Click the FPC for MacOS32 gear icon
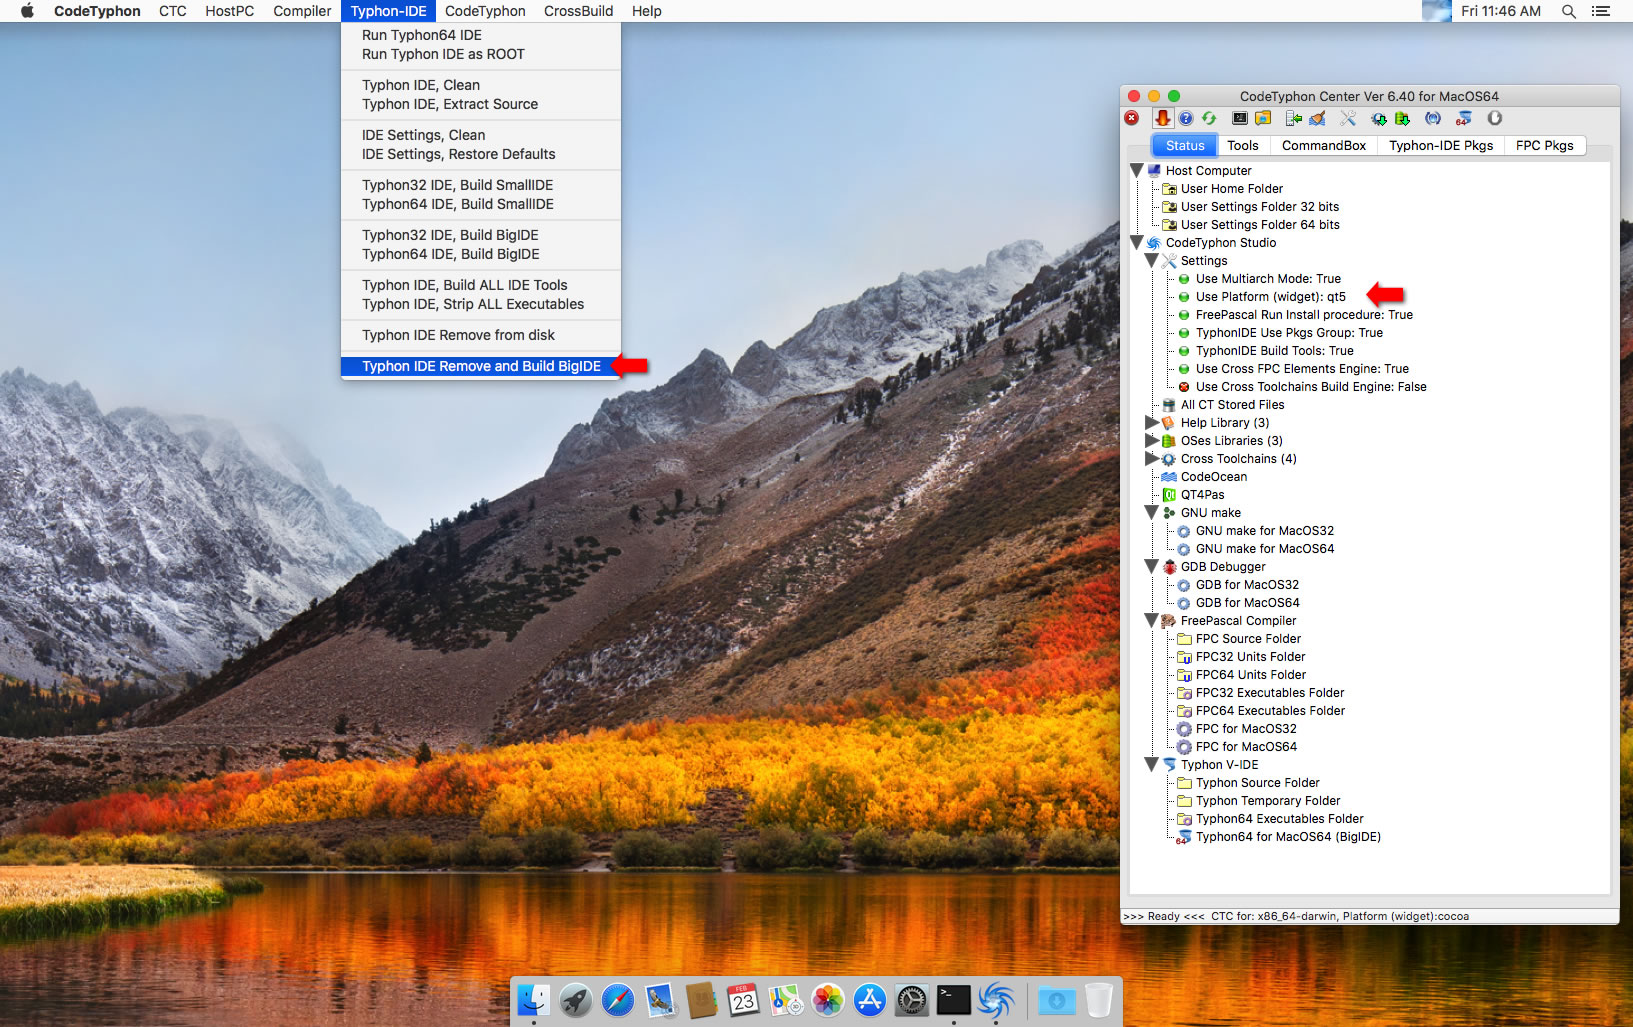 tap(1184, 729)
